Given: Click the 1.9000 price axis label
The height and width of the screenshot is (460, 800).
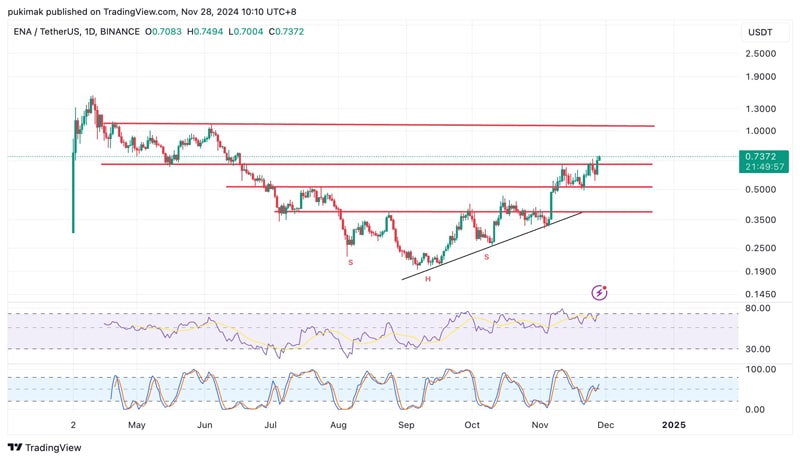Looking at the screenshot, I should [x=760, y=76].
